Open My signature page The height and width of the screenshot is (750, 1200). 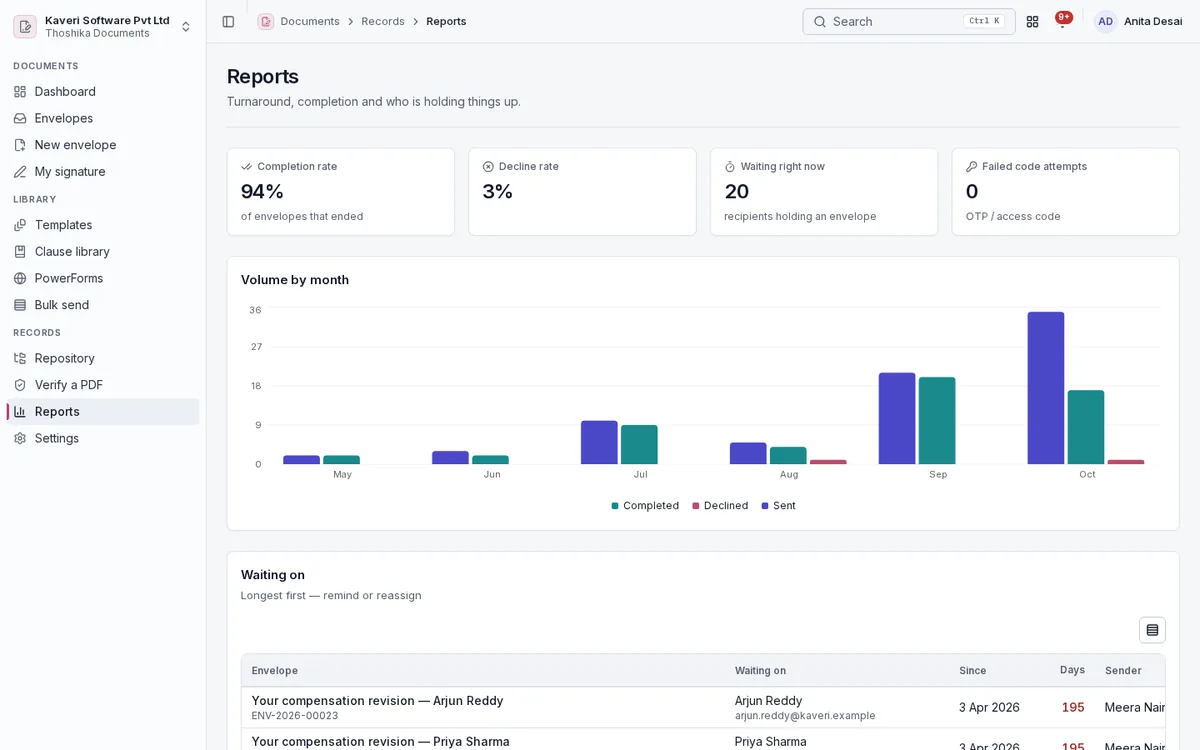tap(102, 171)
